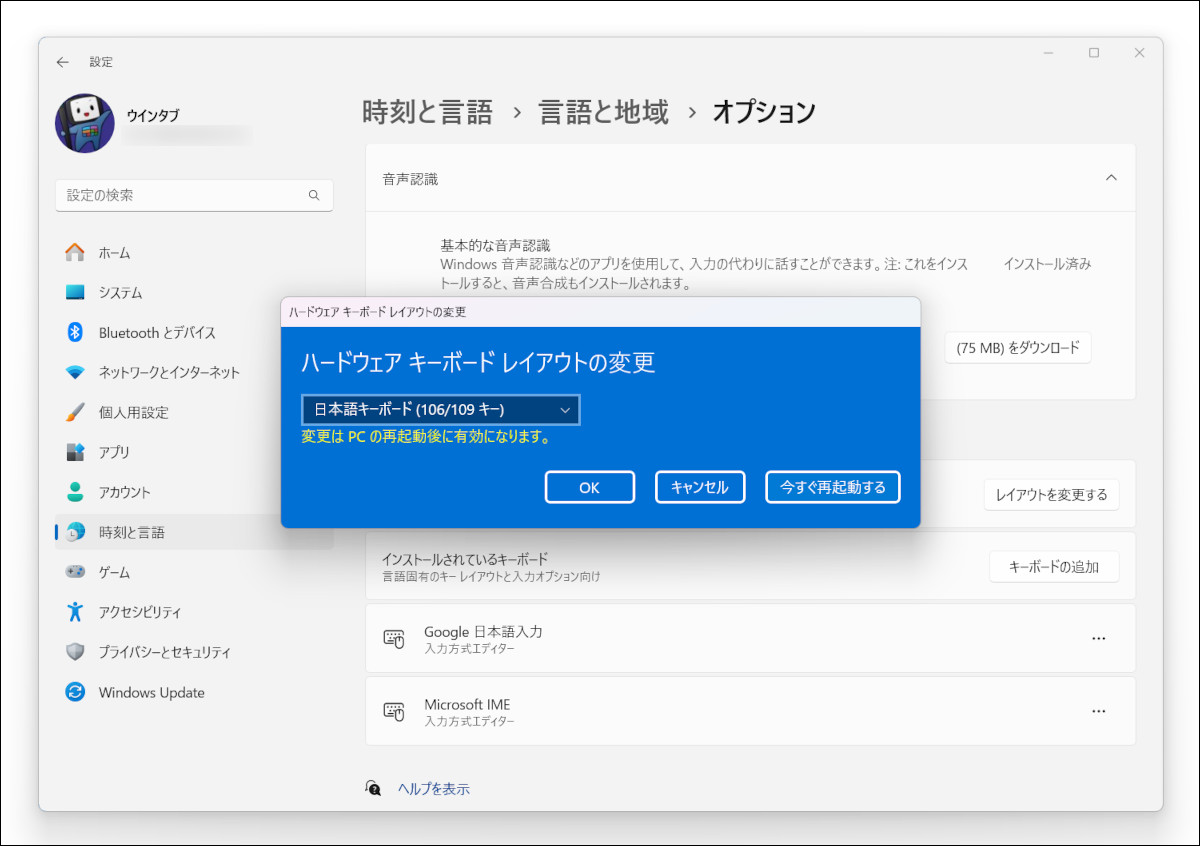Screen dimensions: 1200x846
Task: Open the Google 日本語入力 options menu
Action: pos(1099,638)
